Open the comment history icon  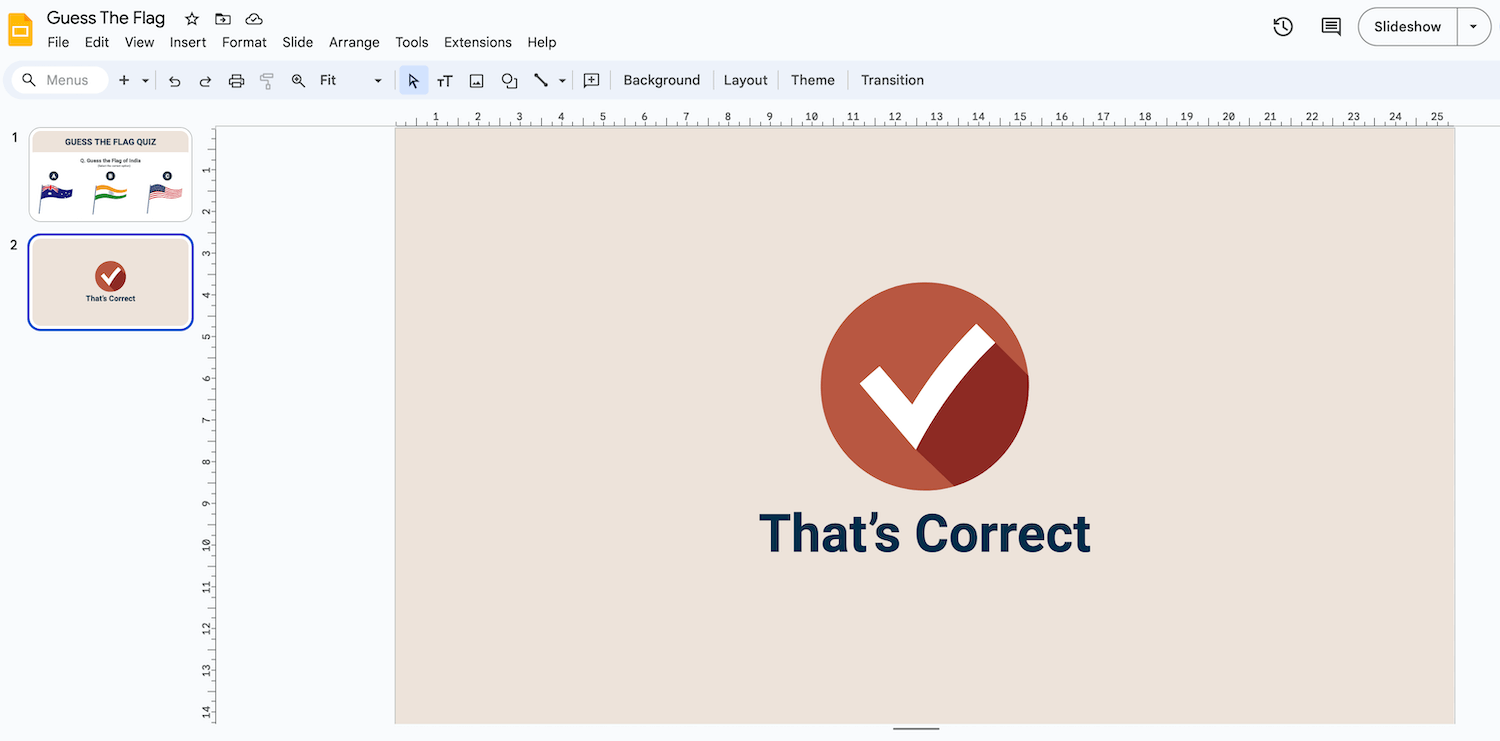coord(1331,27)
